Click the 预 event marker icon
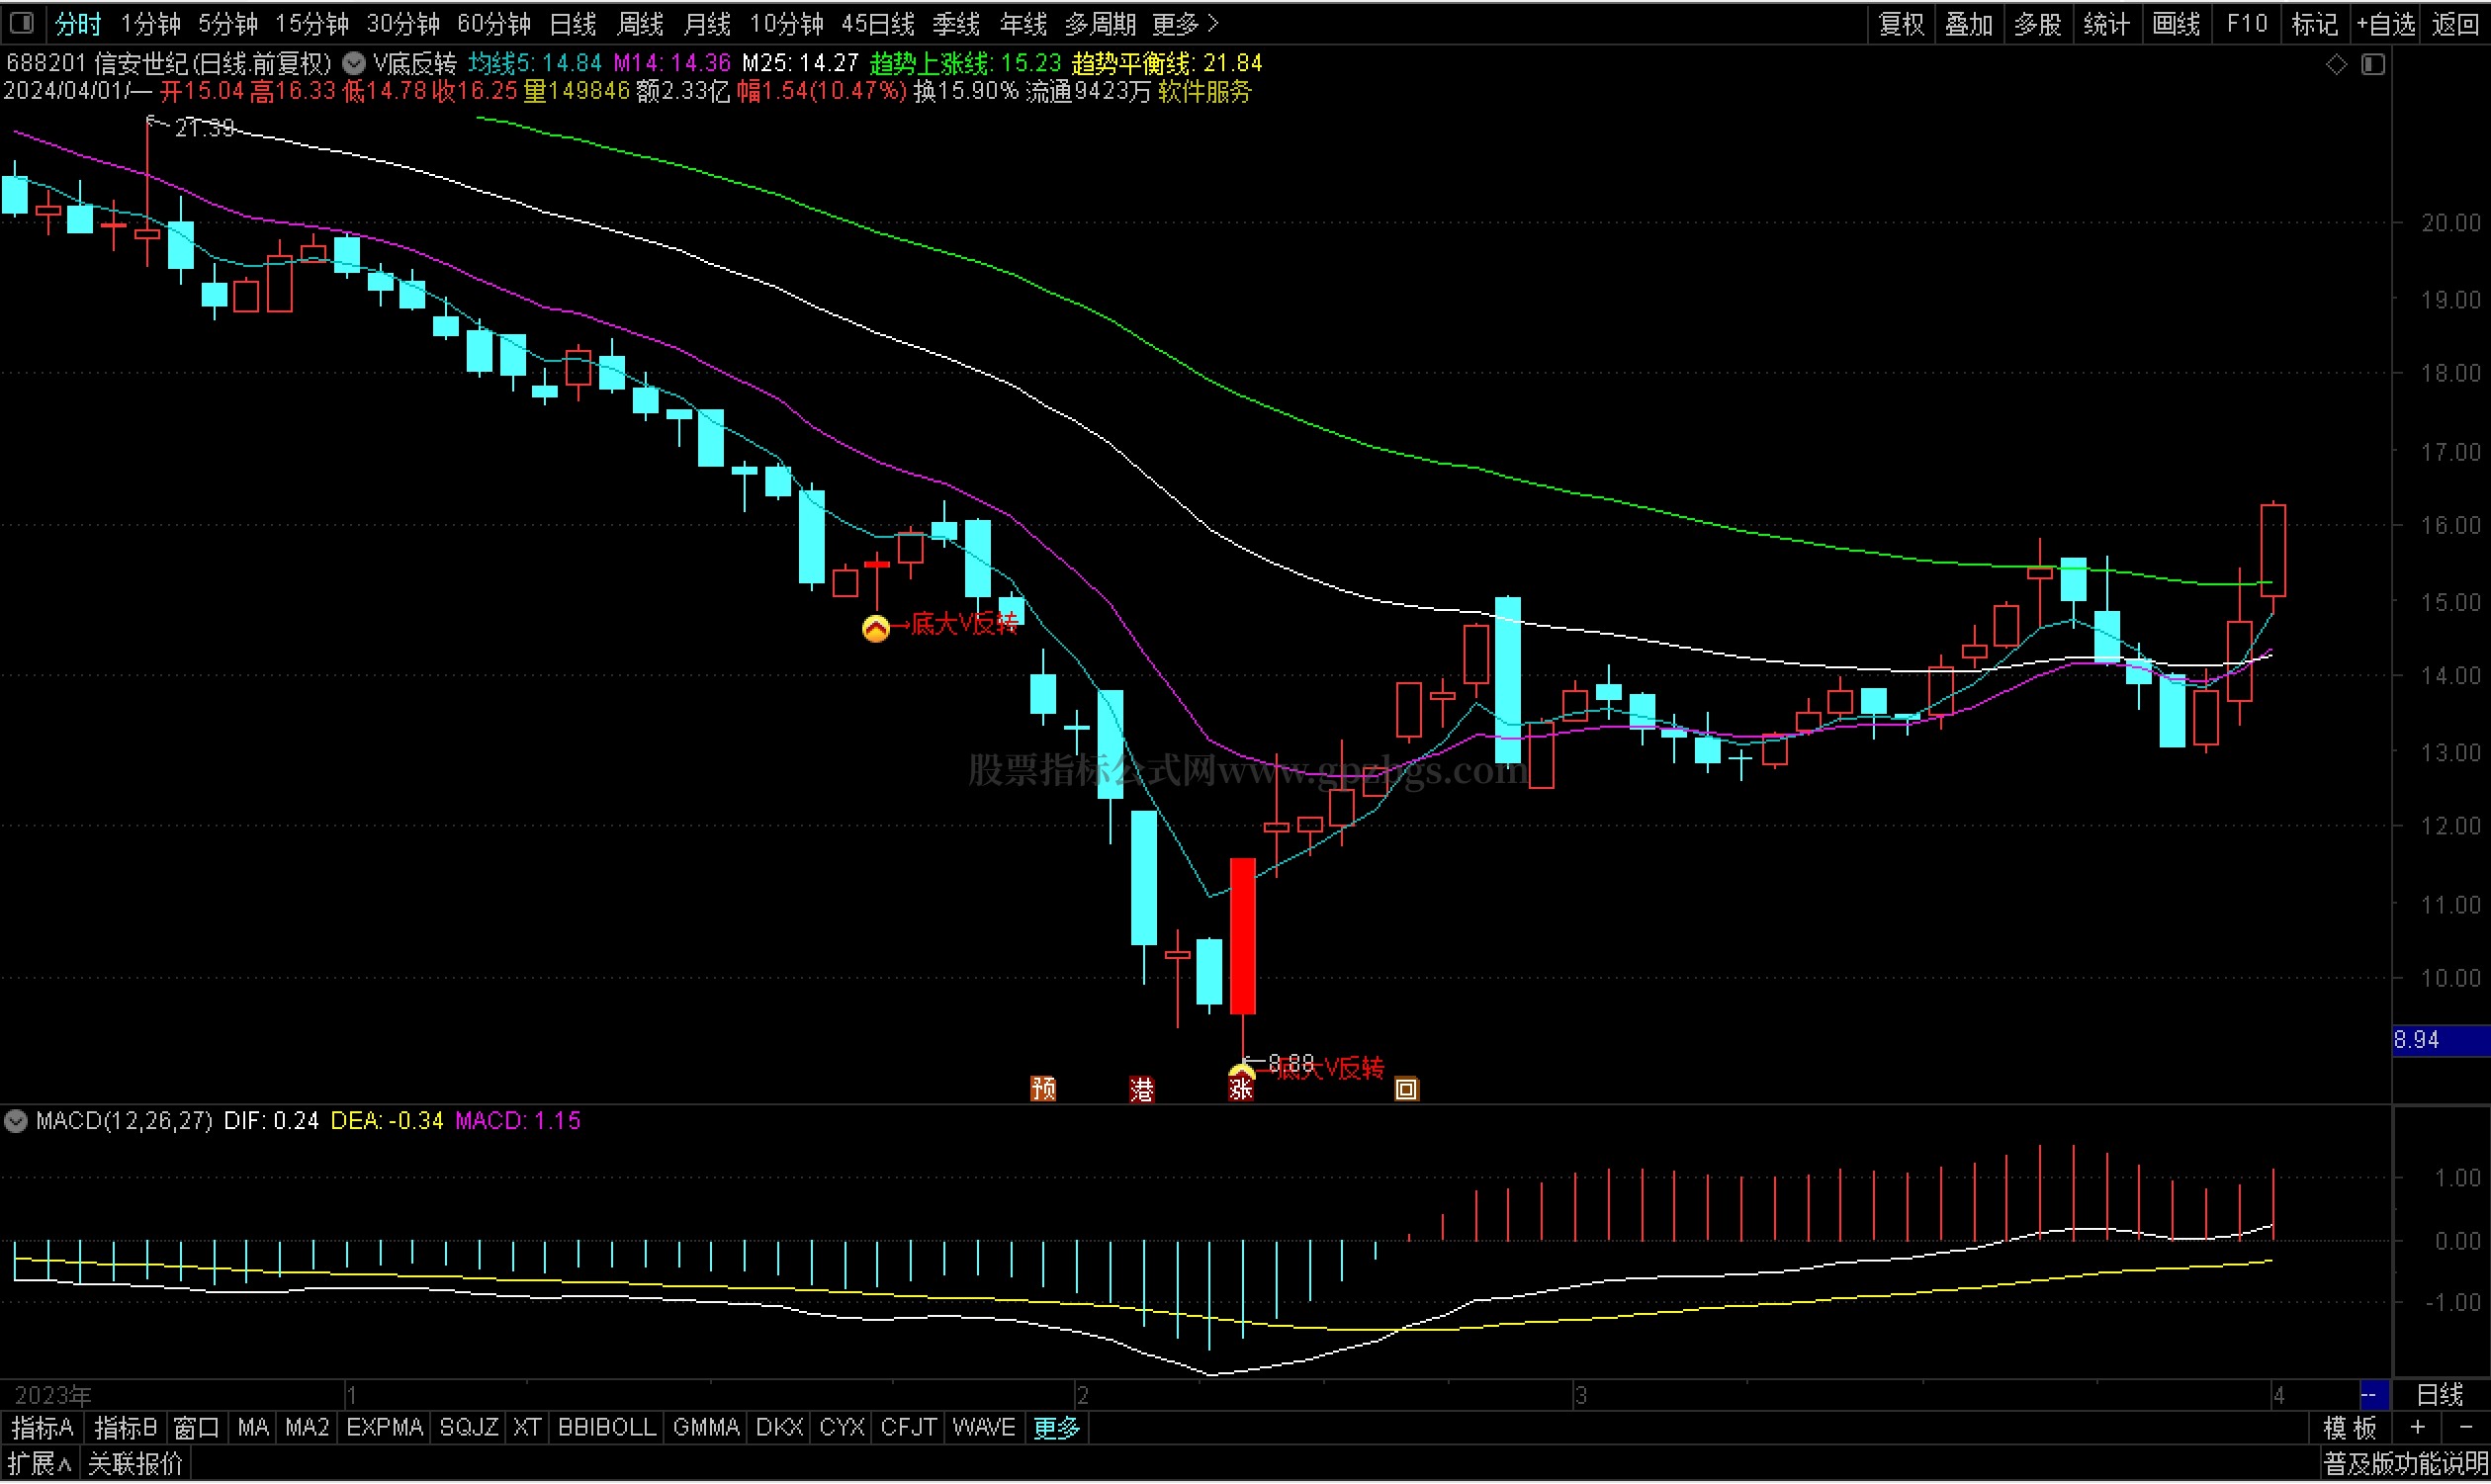Screen dimensions: 2491x1484 1043,1089
